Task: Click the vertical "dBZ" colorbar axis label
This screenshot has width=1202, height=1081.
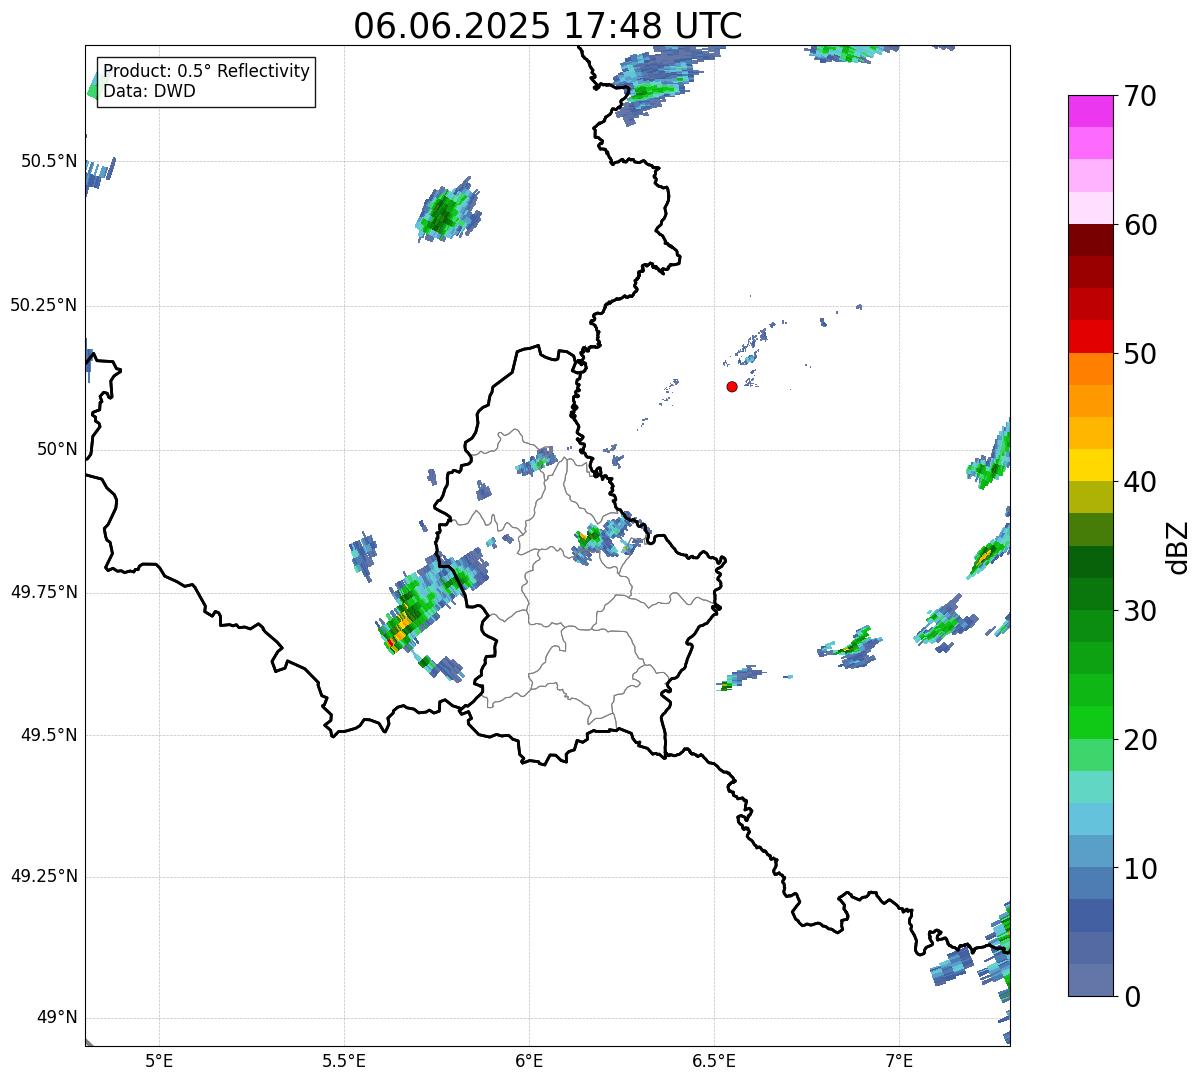Action: pos(1178,547)
